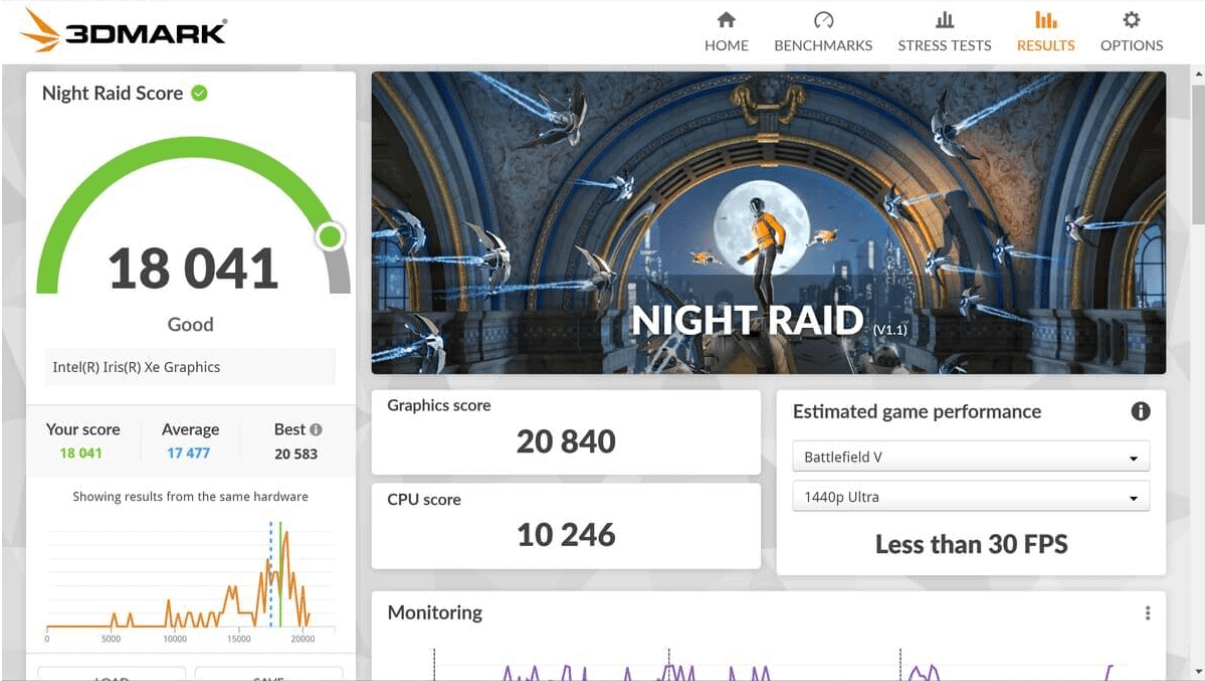Screen dimensions: 1205x681
Task: Click the green validation checkmark icon
Action: [199, 93]
